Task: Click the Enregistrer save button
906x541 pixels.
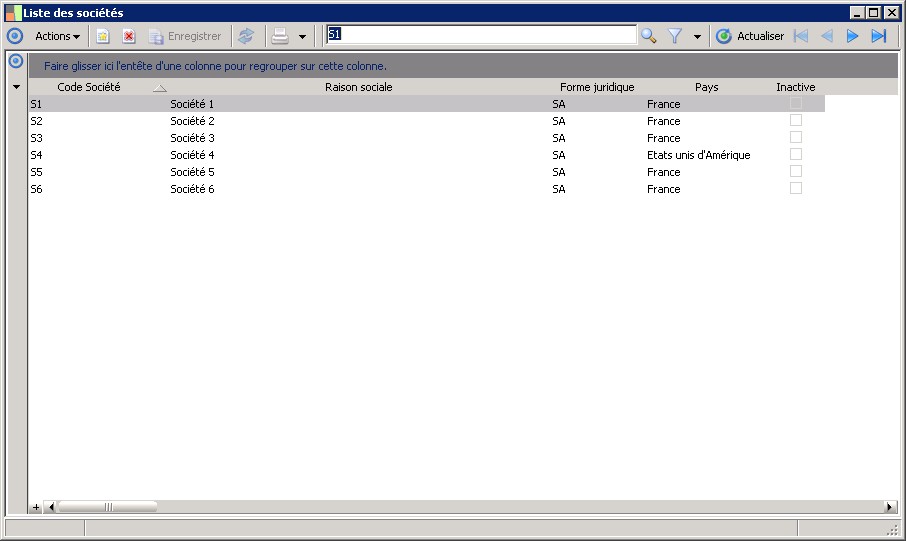Action: point(185,36)
